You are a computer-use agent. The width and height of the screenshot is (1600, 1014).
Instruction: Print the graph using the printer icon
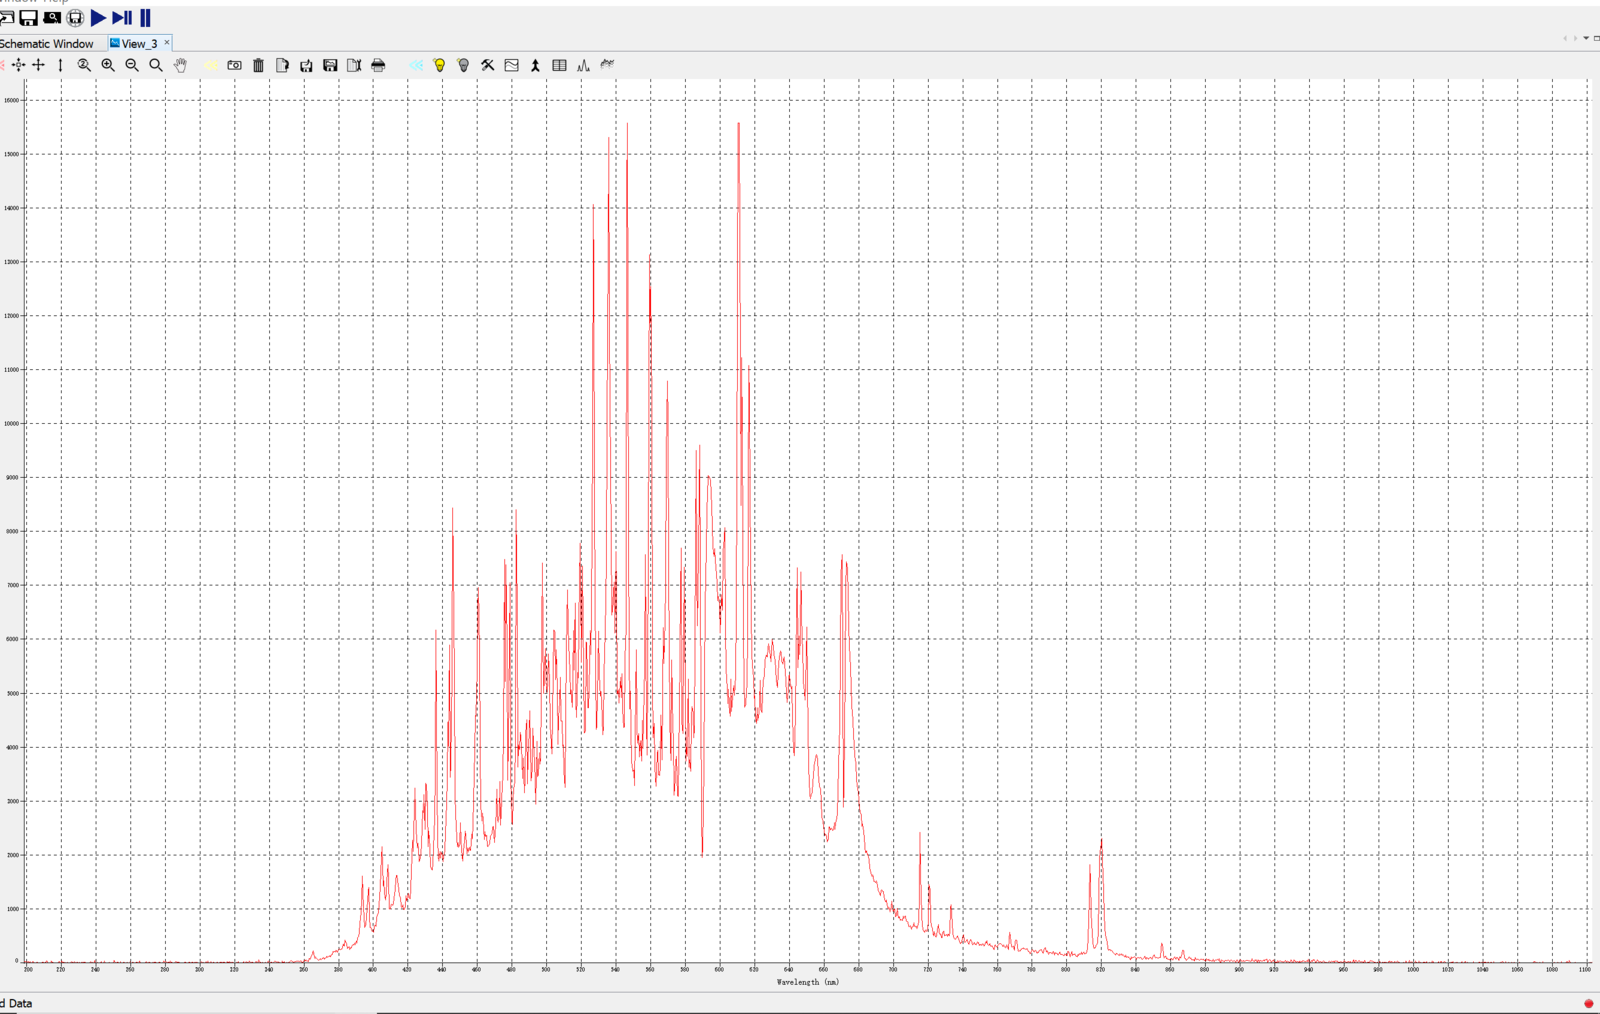pyautogui.click(x=378, y=65)
